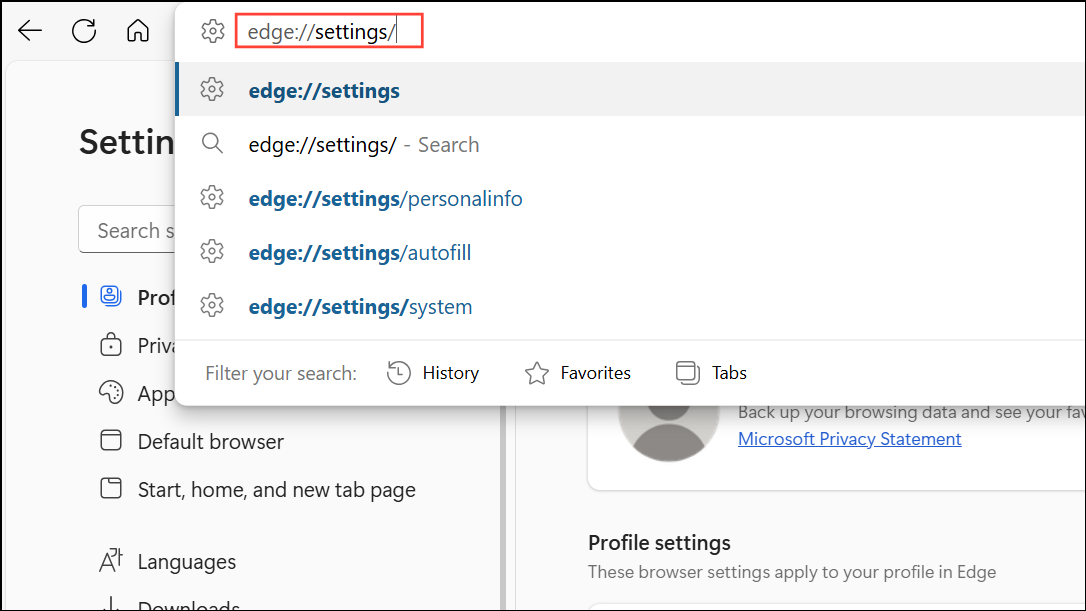The height and width of the screenshot is (611, 1086).
Task: Click the Search settings box
Action: point(127,229)
